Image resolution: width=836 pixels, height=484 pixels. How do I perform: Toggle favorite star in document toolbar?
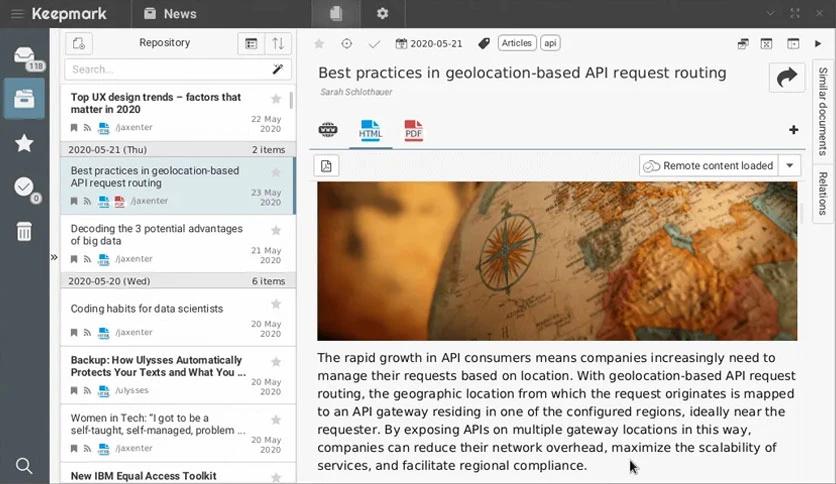click(x=319, y=43)
